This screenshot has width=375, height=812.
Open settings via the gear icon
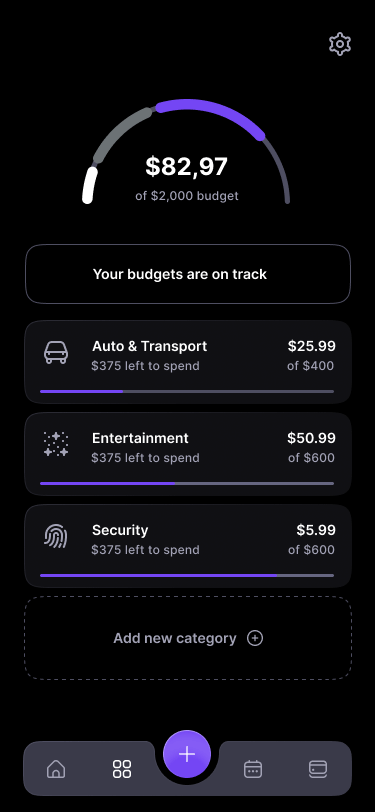point(340,45)
